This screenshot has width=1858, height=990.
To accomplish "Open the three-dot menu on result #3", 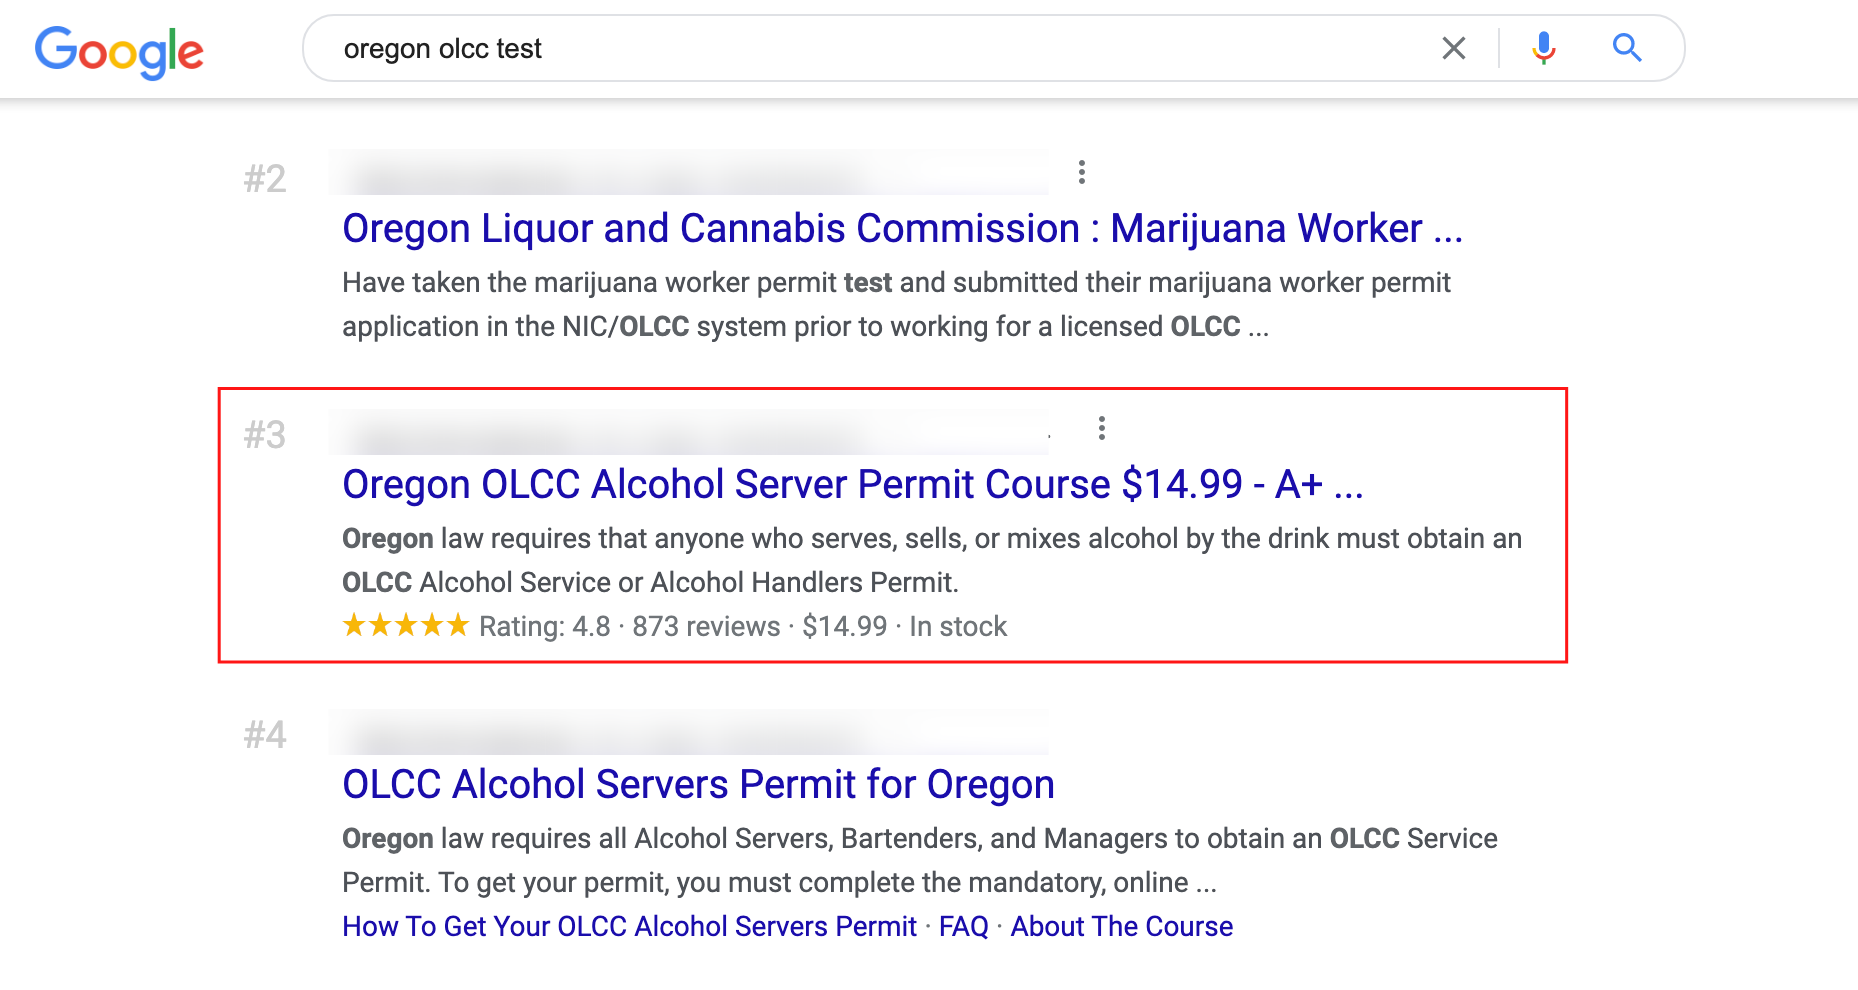I will (1101, 429).
